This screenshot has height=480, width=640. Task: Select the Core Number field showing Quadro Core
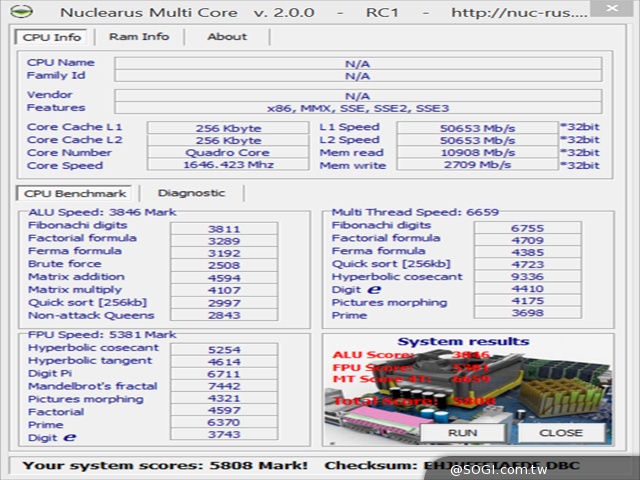point(228,153)
